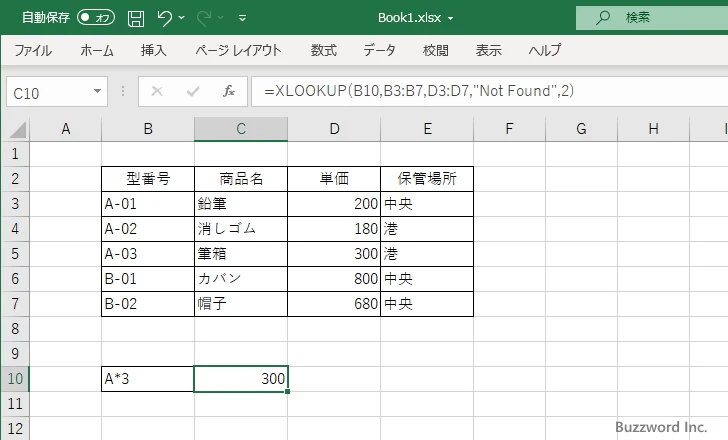Select column F header
Viewport: 728px width, 440px height.
coord(509,129)
